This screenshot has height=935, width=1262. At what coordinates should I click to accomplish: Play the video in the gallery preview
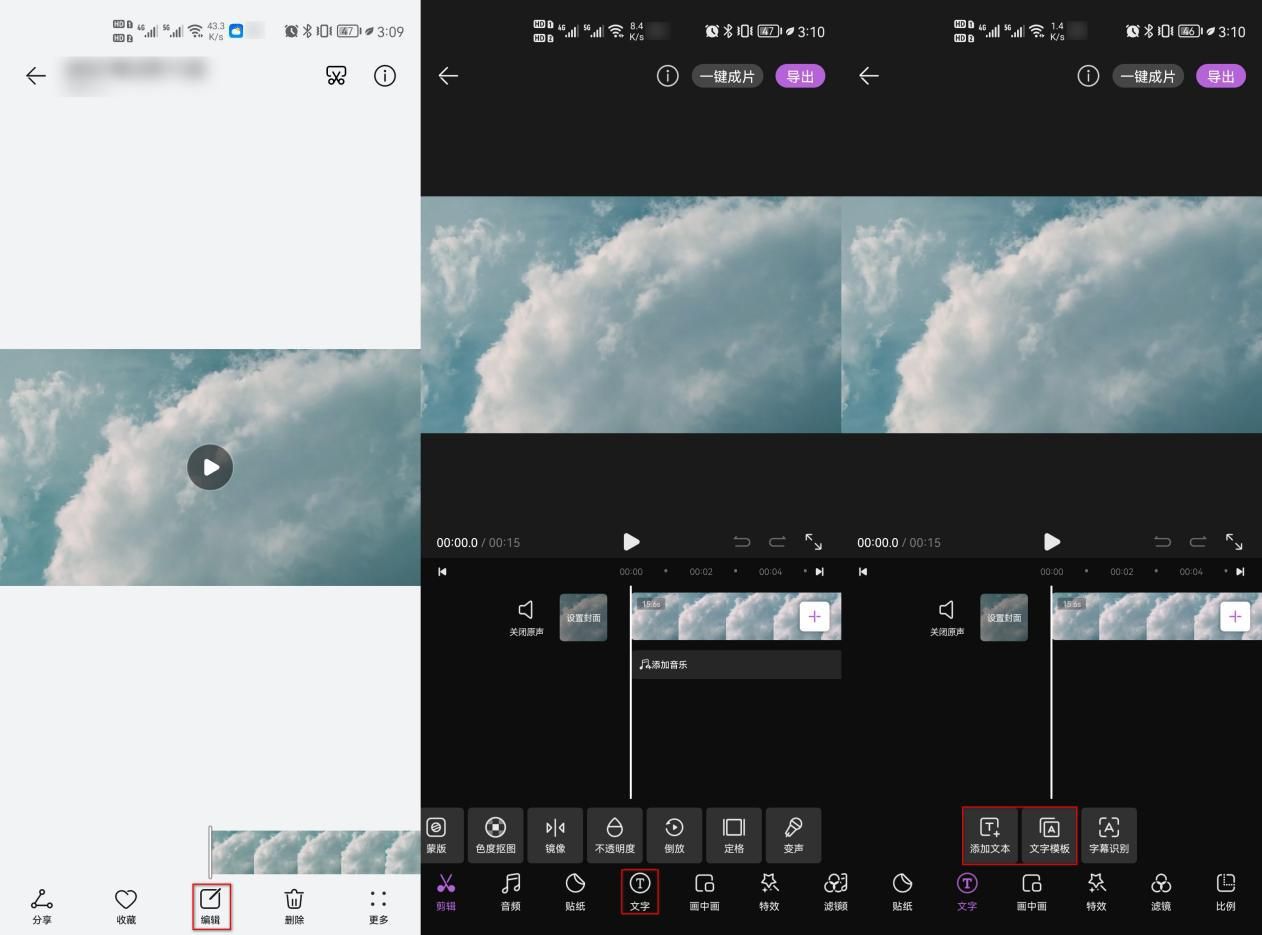tap(210, 467)
